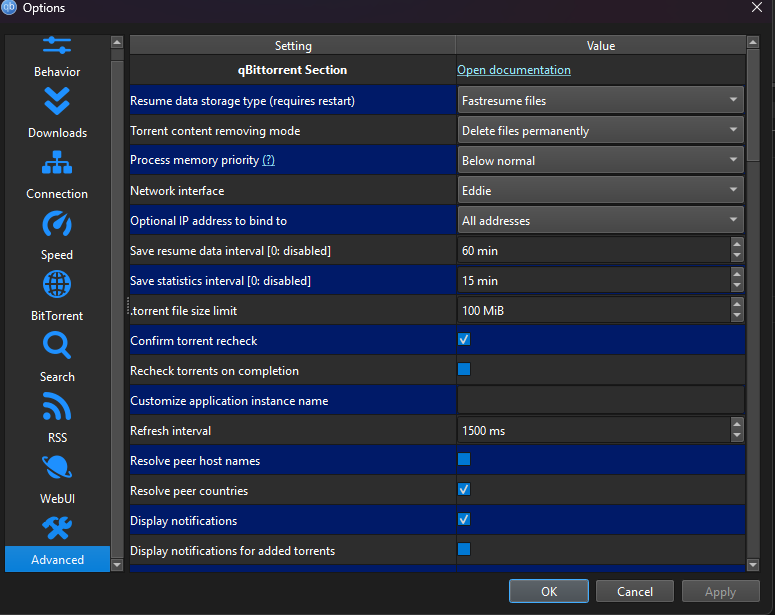The image size is (775, 615).
Task: Open Optional IP address bind dropdown
Action: click(x=601, y=220)
